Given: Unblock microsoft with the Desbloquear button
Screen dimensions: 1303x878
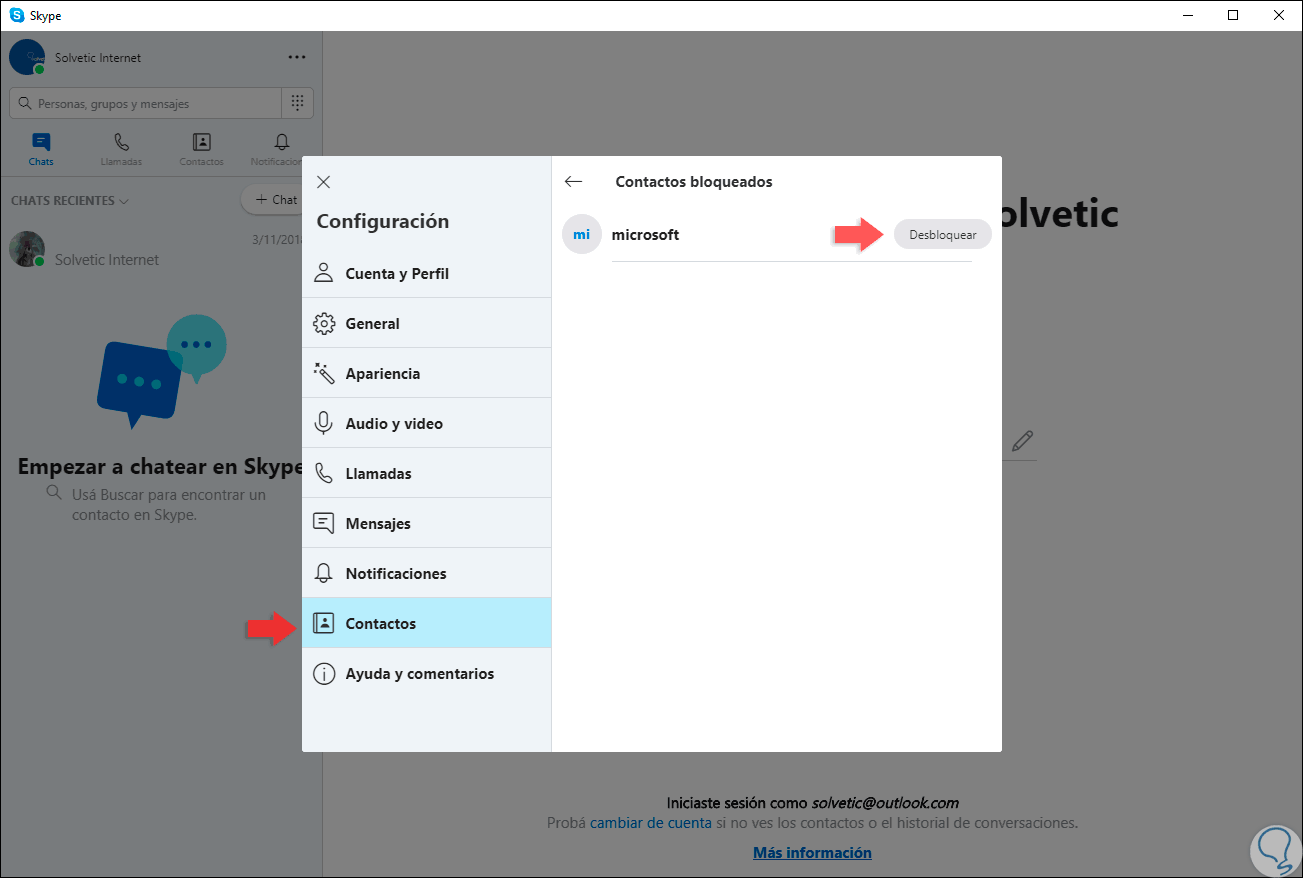Looking at the screenshot, I should tap(942, 235).
